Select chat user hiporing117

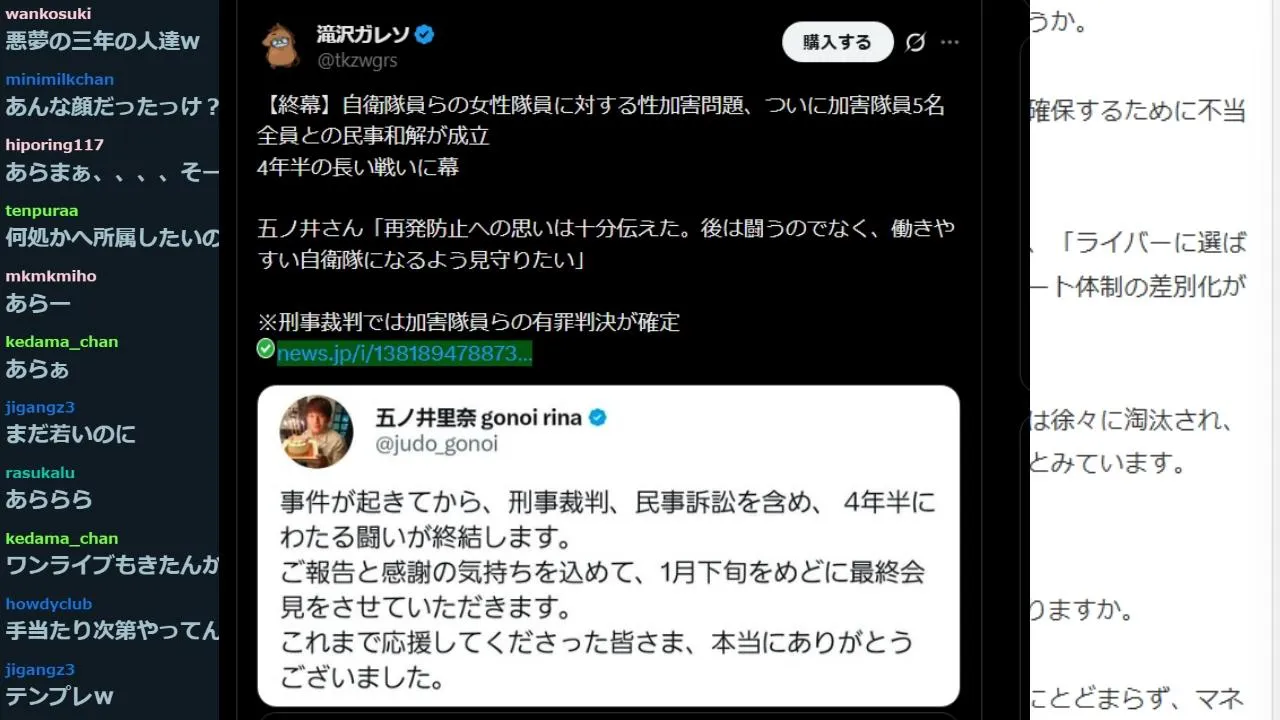pos(54,145)
